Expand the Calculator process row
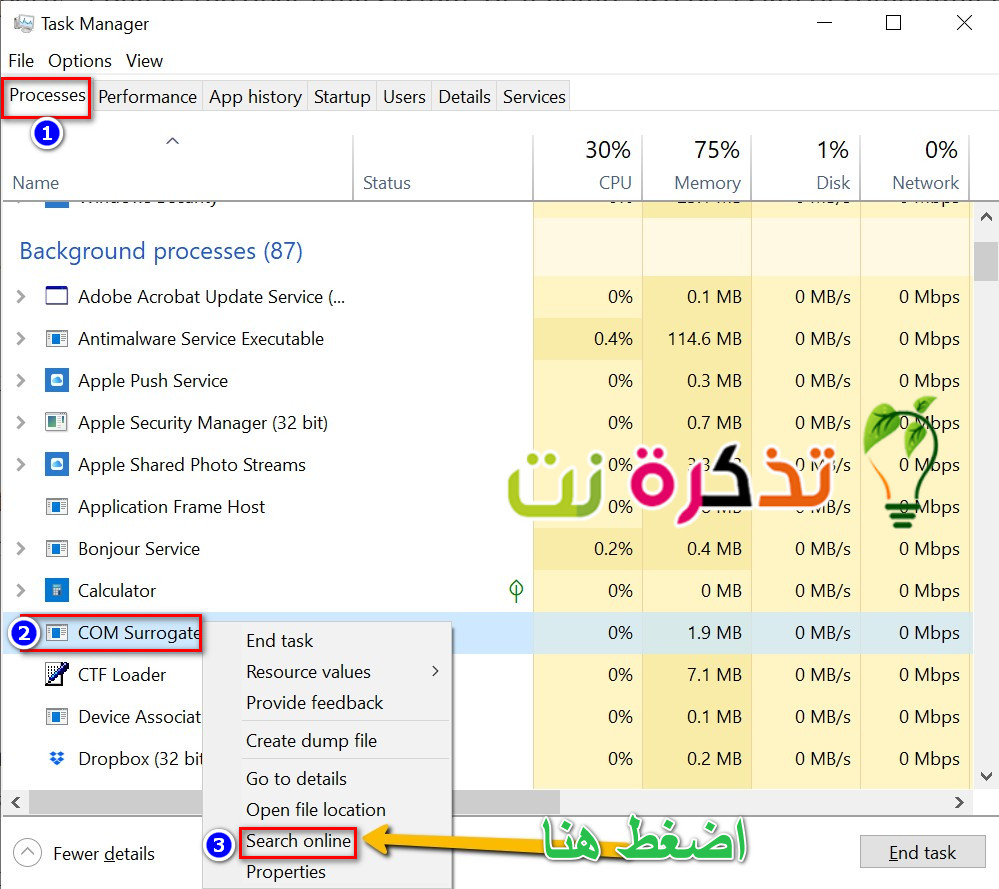Image resolution: width=999 pixels, height=889 pixels. (21, 591)
